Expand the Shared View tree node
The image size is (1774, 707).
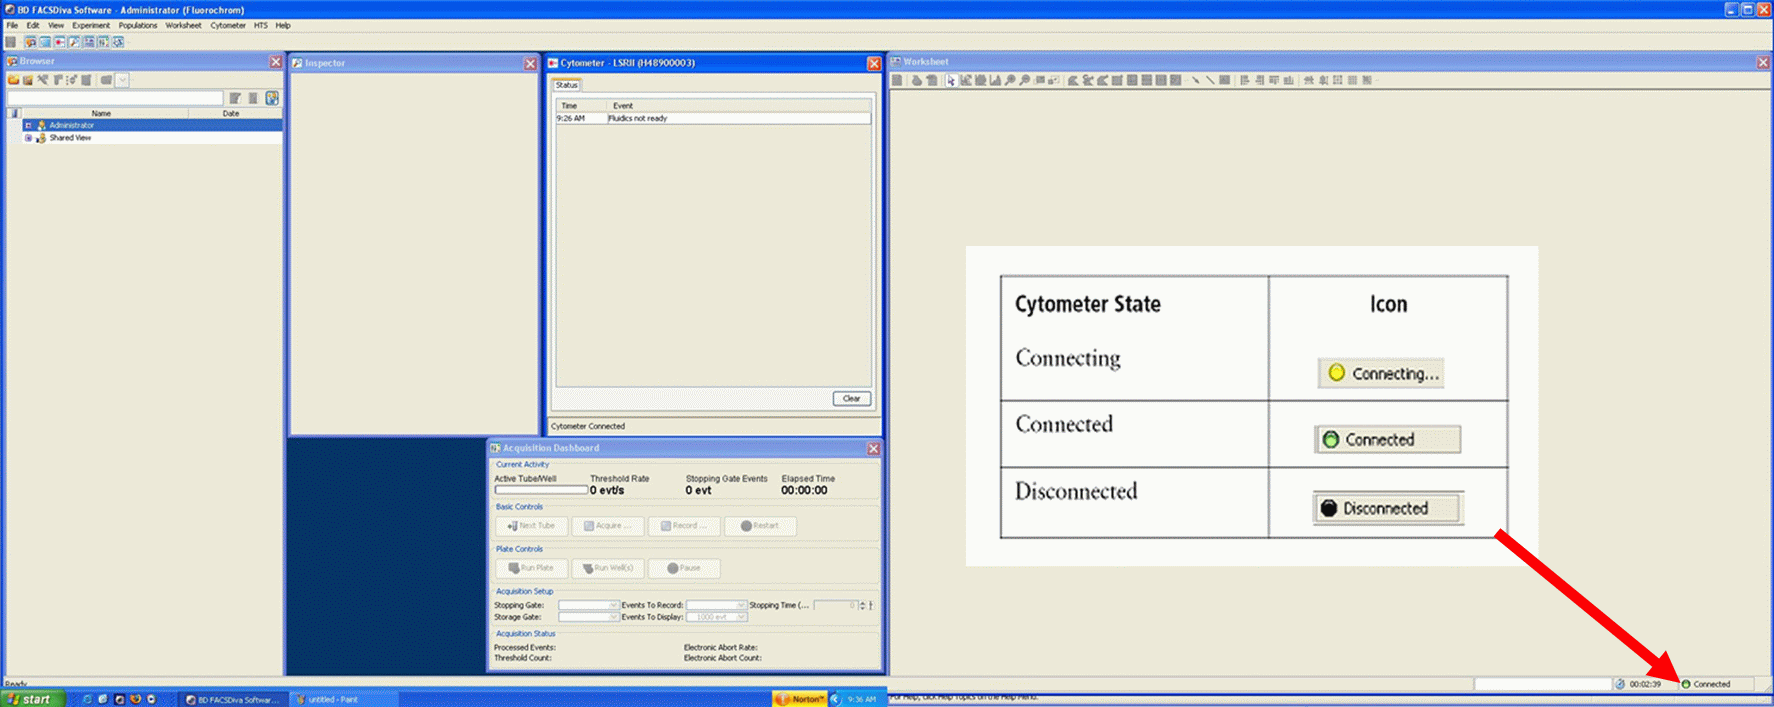point(28,138)
